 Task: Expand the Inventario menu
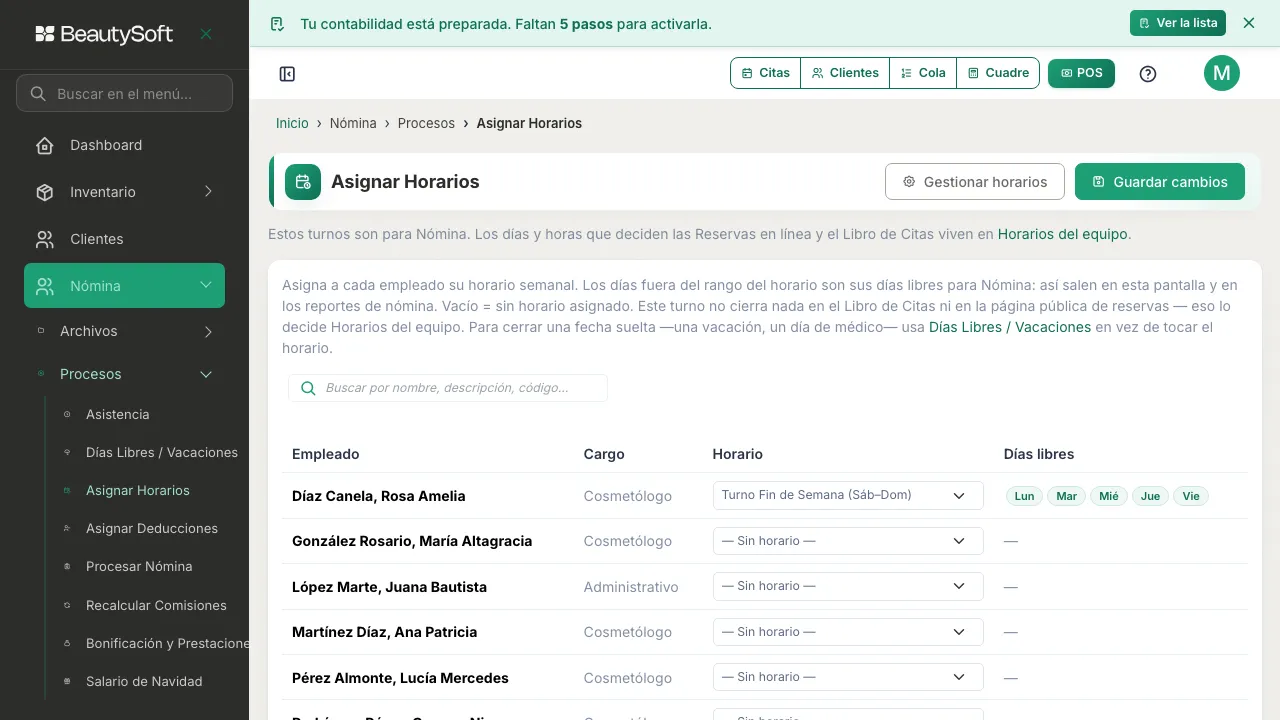(x=124, y=192)
